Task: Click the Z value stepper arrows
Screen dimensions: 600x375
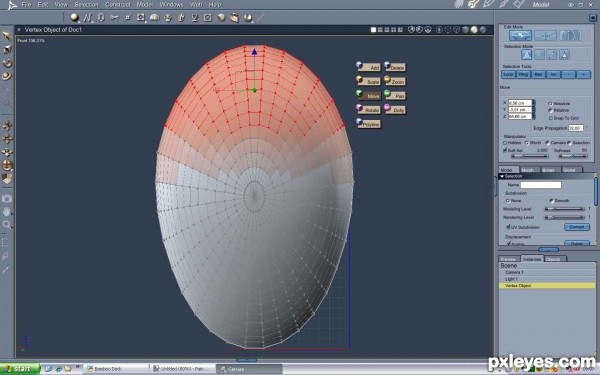Action: click(x=534, y=116)
